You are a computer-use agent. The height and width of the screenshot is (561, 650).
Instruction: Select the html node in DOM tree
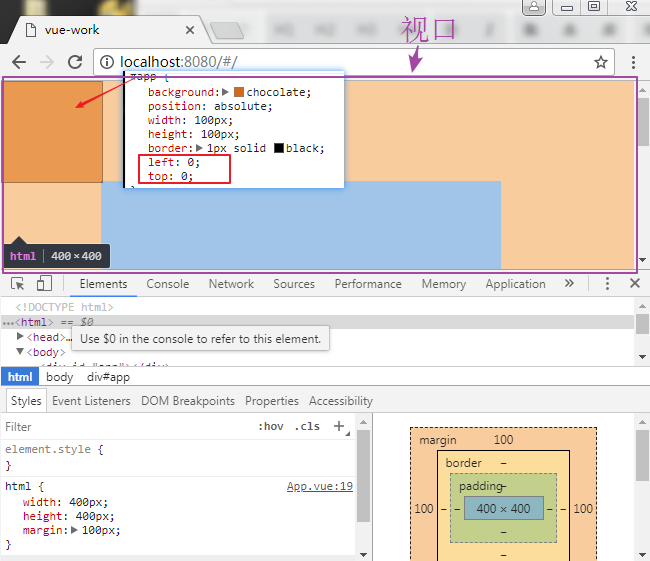click(318, 322)
